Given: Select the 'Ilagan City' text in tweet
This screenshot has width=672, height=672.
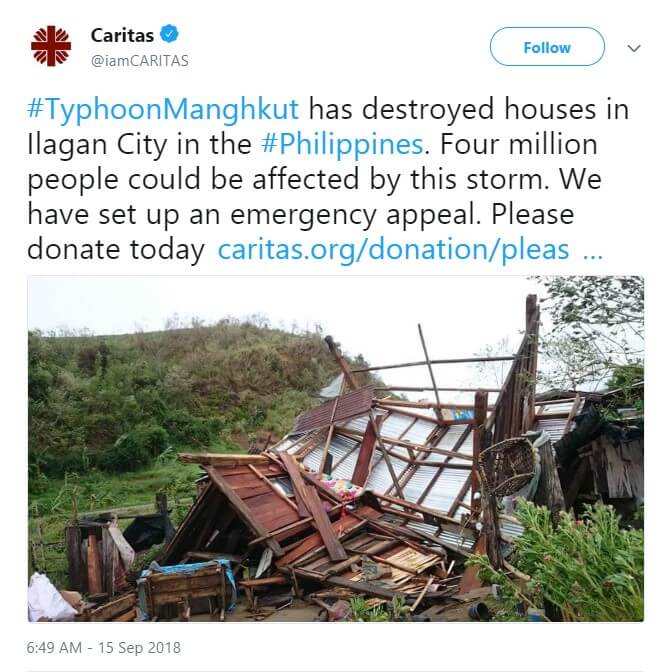Looking at the screenshot, I should pyautogui.click(x=97, y=145).
